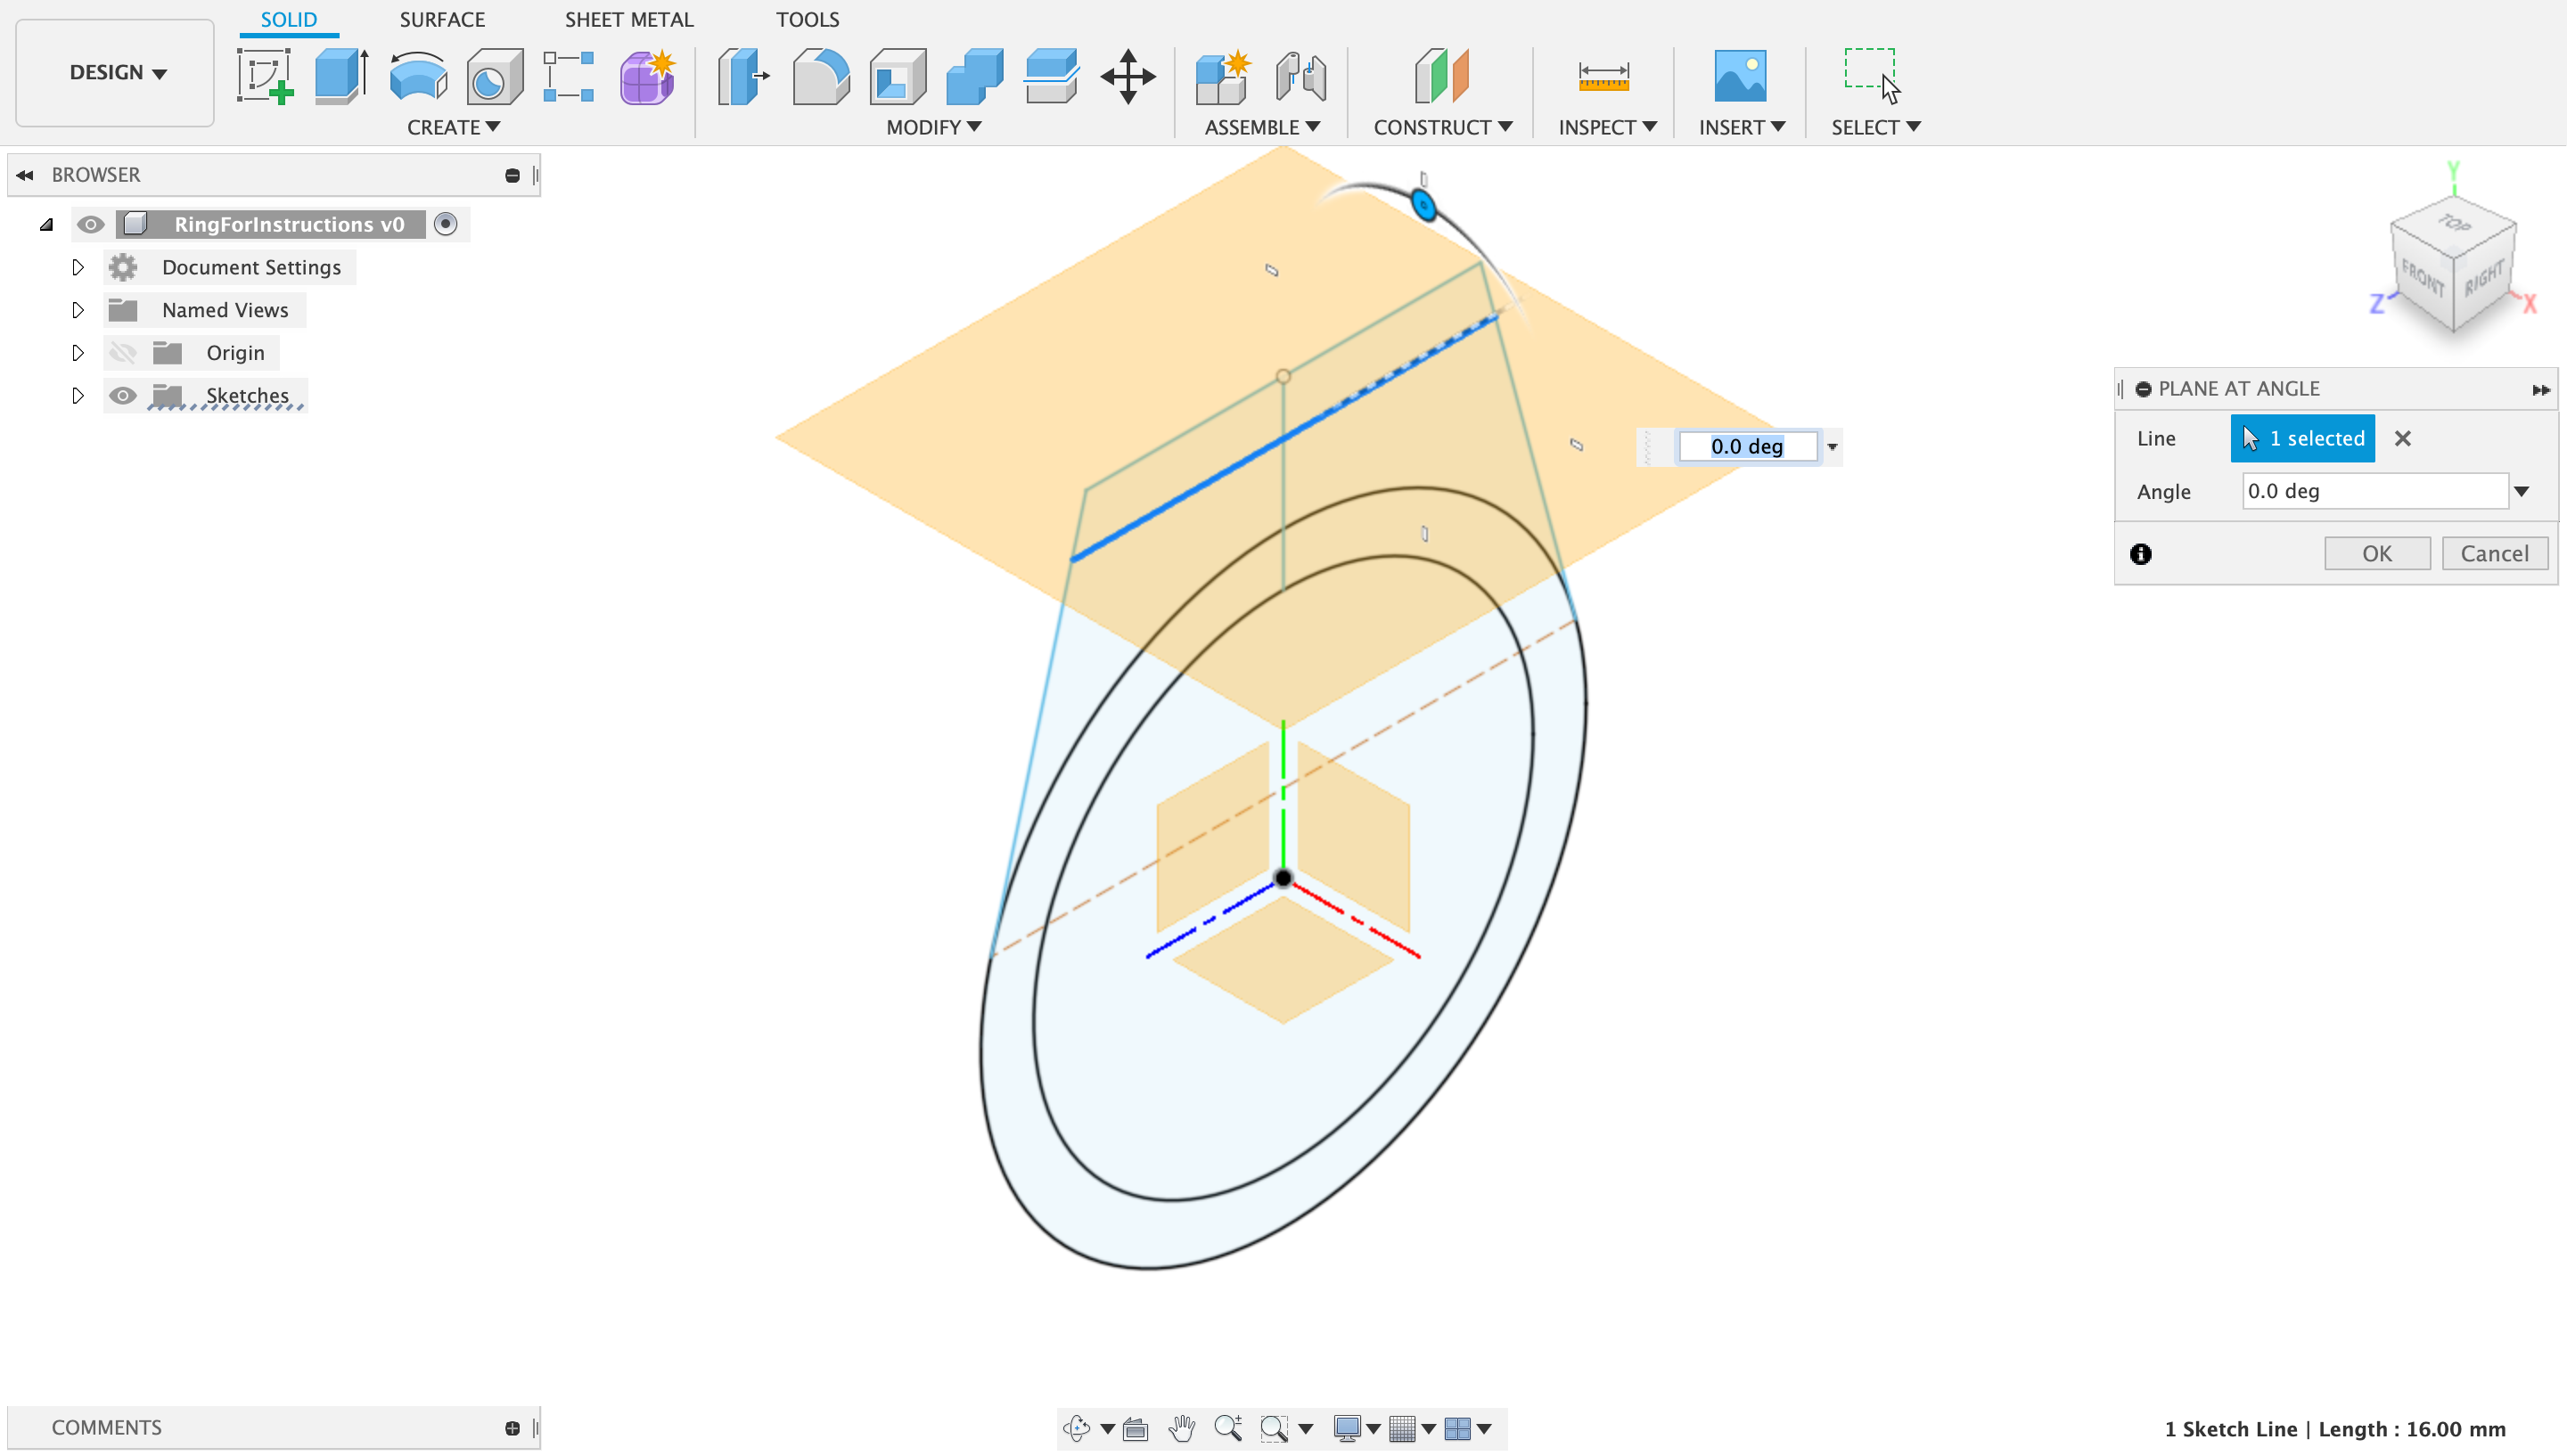Show the hidden Origin folder
The width and height of the screenshot is (2567, 1456).
pos(122,353)
